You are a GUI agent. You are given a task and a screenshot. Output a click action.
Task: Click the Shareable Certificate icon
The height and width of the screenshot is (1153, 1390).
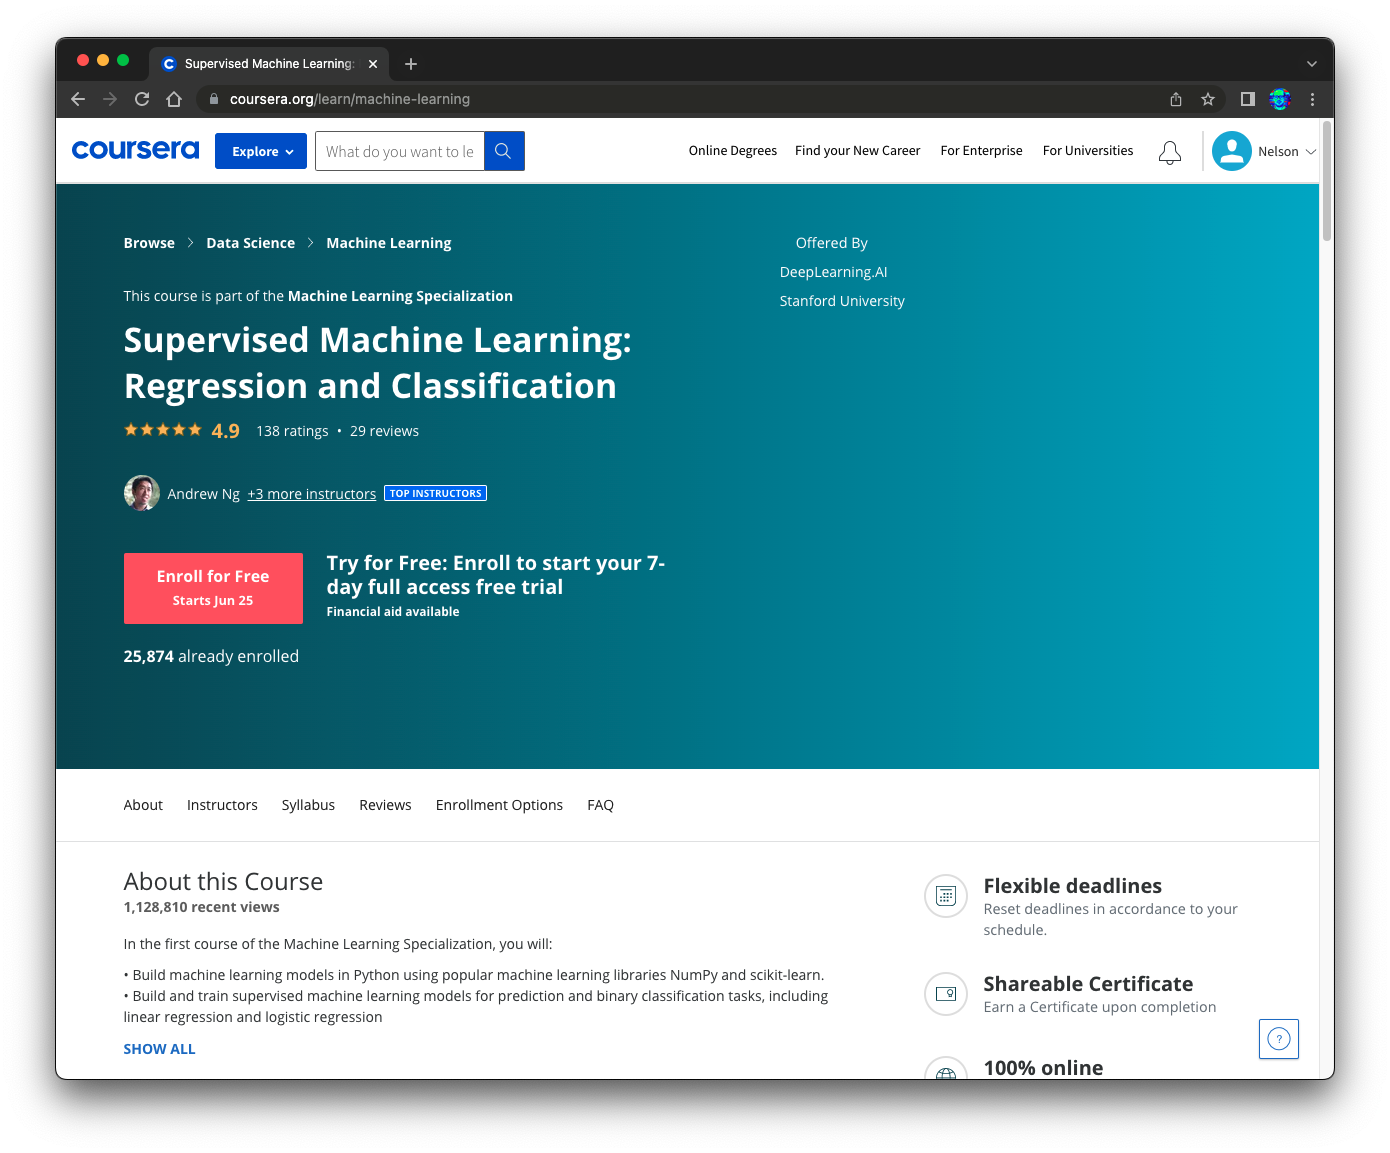[x=945, y=994]
